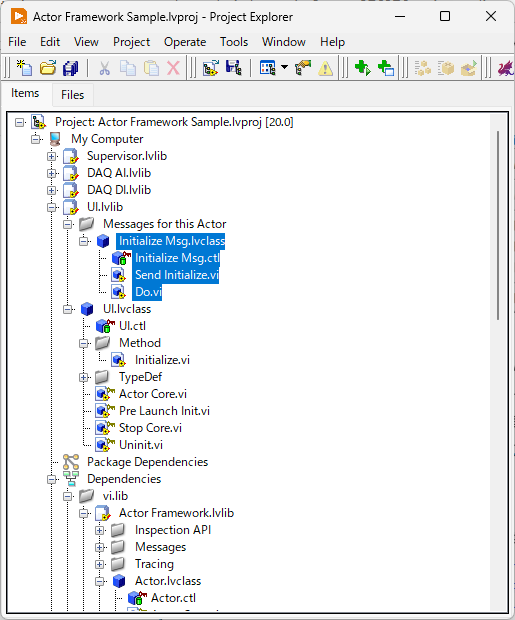Click the New VI toolbar icon
This screenshot has width=515, height=620.
coord(25,68)
